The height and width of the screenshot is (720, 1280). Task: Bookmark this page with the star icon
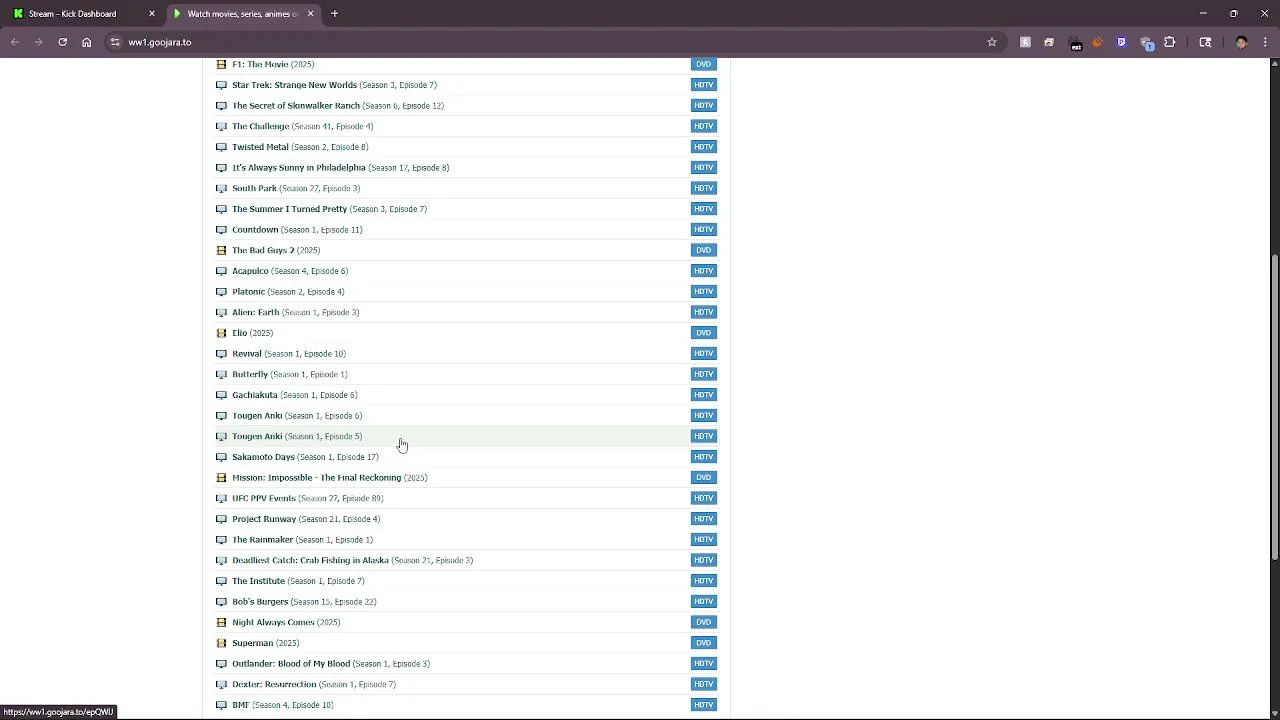click(992, 42)
